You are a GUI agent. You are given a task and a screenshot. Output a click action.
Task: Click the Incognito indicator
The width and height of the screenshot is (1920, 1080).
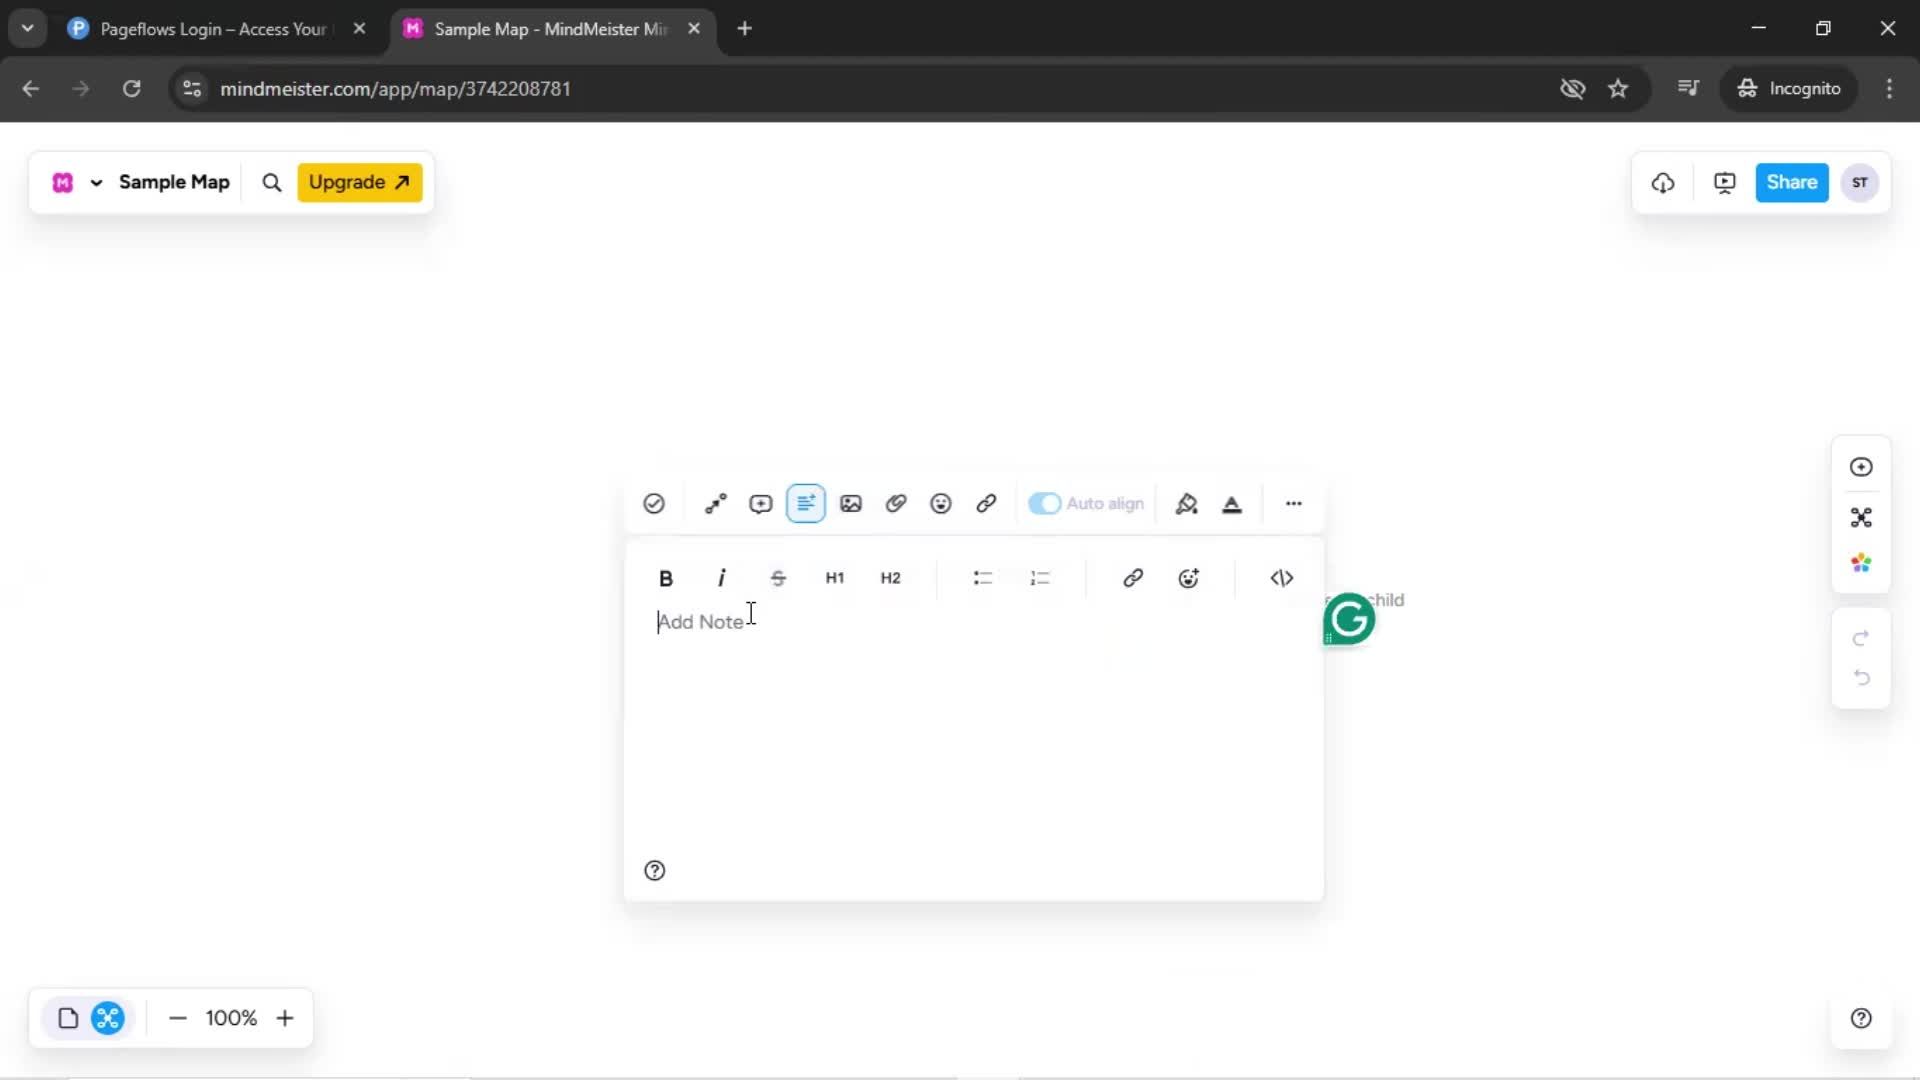[x=1789, y=89]
